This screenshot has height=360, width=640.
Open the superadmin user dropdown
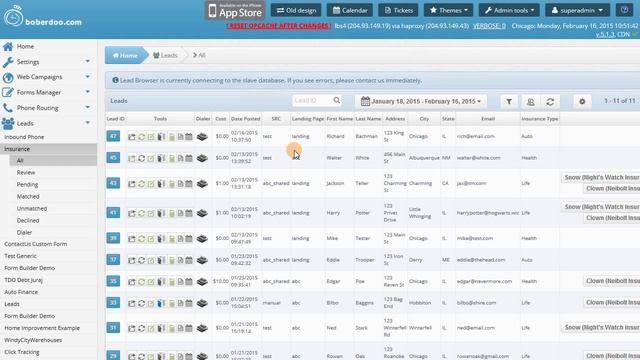pyautogui.click(x=578, y=10)
